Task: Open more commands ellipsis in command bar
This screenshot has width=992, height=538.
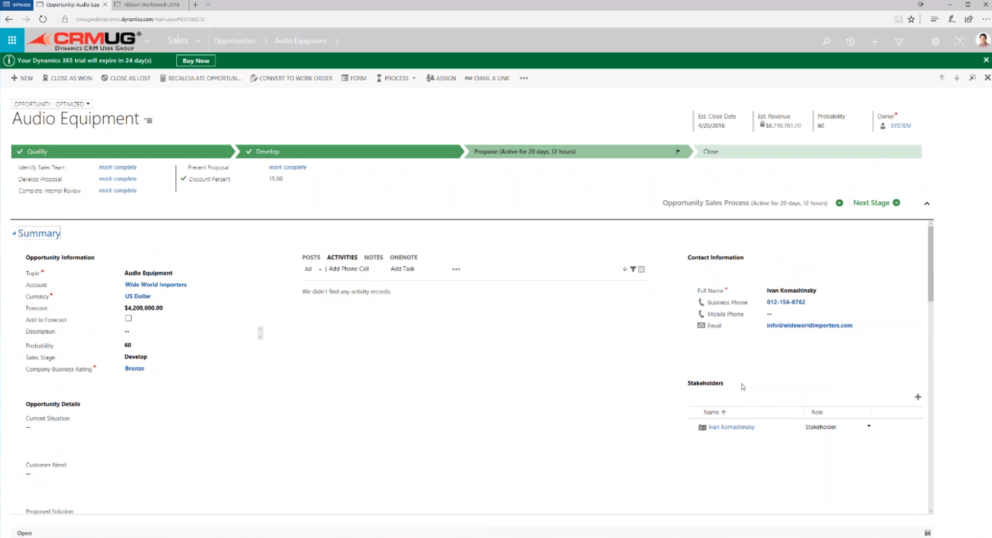Action: [x=524, y=78]
